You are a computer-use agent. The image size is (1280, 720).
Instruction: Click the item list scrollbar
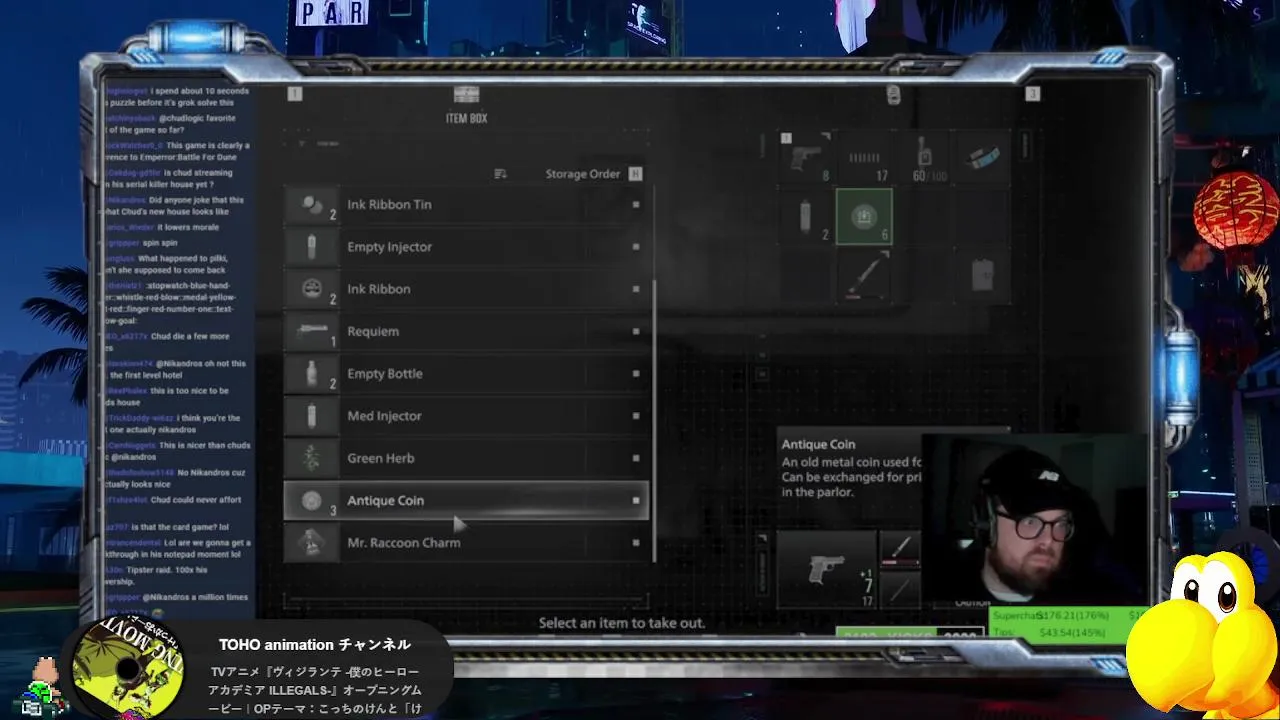(654, 420)
